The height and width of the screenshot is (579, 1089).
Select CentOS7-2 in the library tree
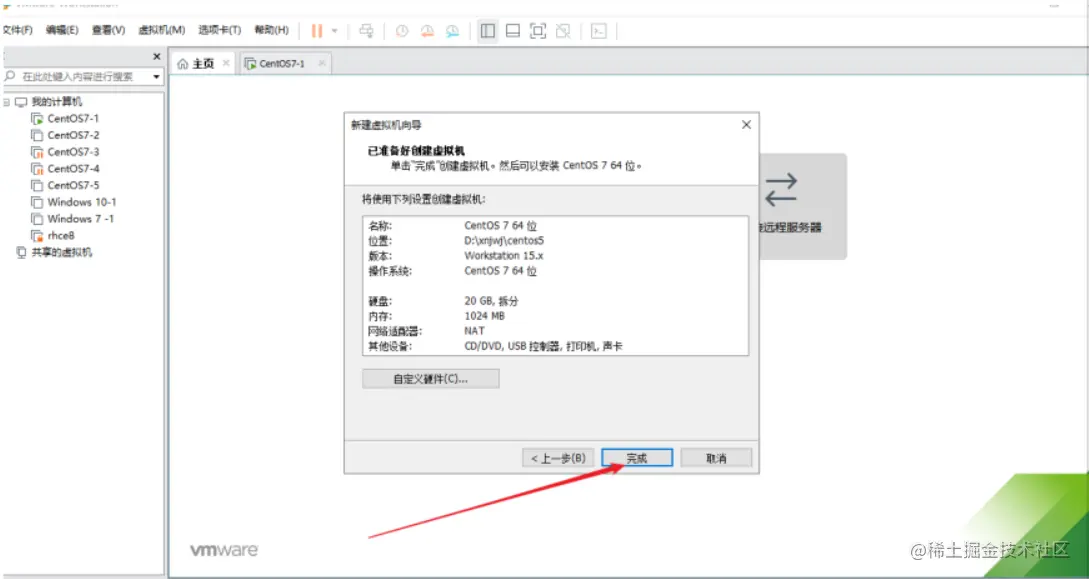coord(73,135)
